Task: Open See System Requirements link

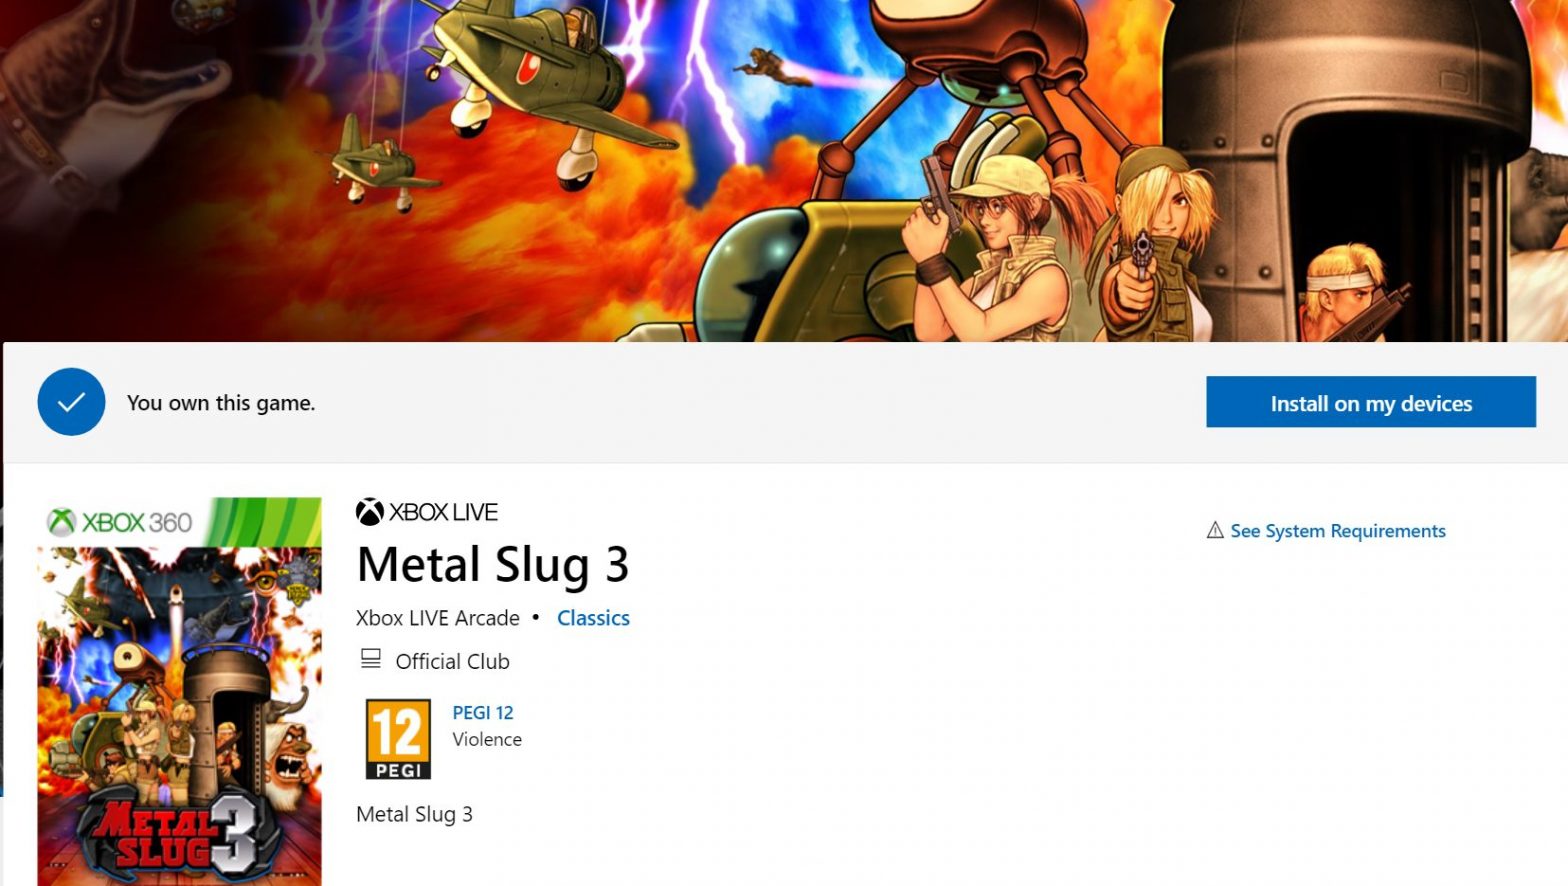Action: click(1338, 531)
